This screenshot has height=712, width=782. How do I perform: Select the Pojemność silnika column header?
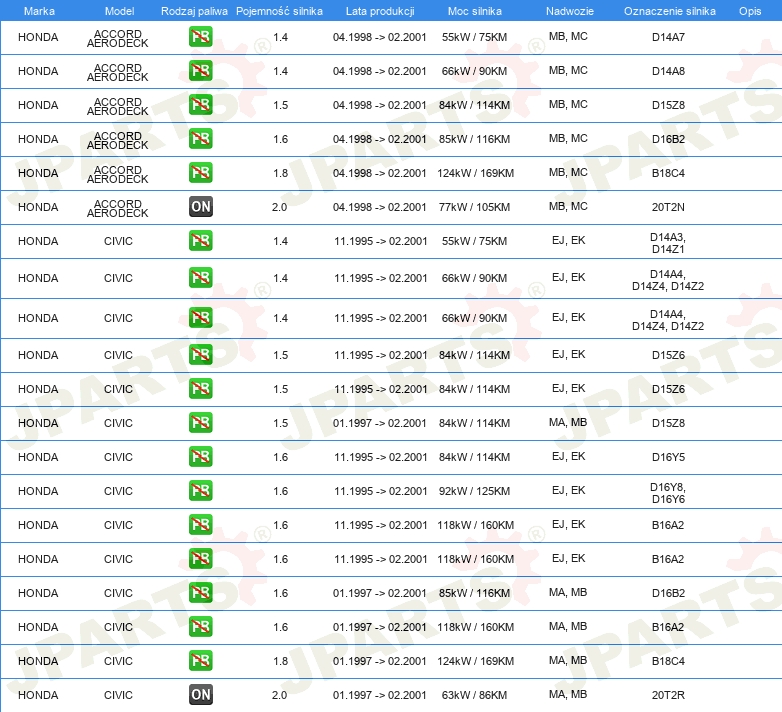point(279,10)
